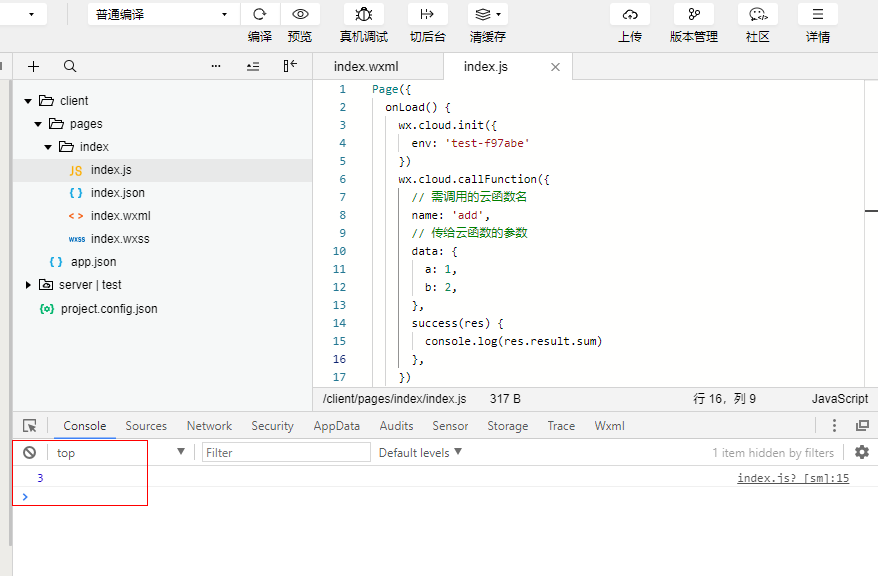Open the Network devtools tab

[x=209, y=426]
